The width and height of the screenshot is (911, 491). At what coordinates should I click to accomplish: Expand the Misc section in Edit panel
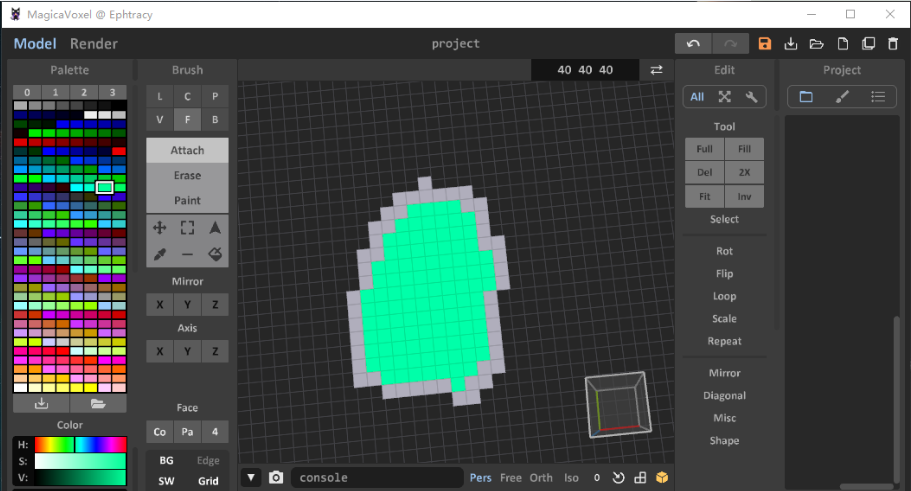724,418
